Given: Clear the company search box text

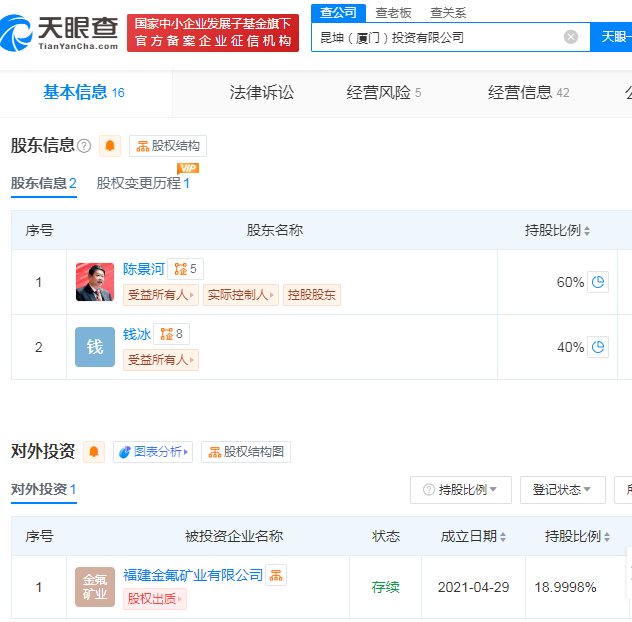Looking at the screenshot, I should pos(571,37).
